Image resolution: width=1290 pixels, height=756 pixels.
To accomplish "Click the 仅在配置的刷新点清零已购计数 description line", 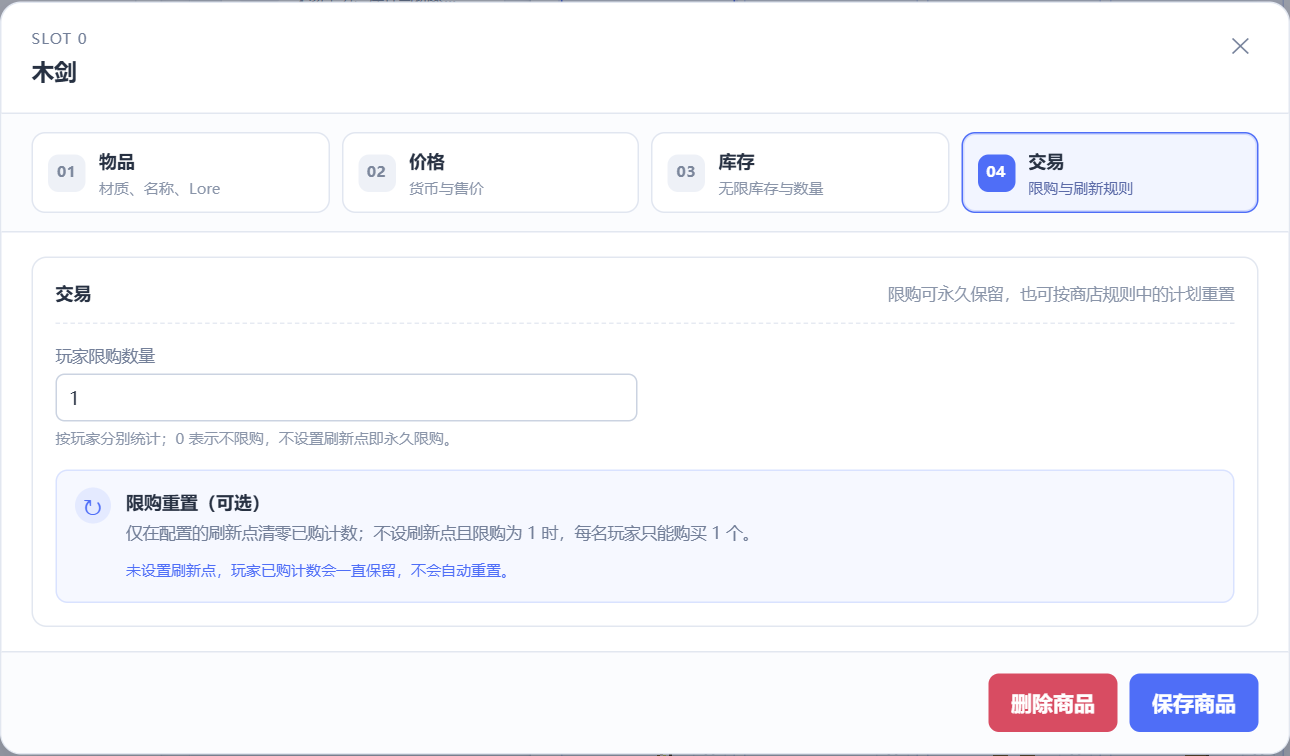I will coord(439,533).
